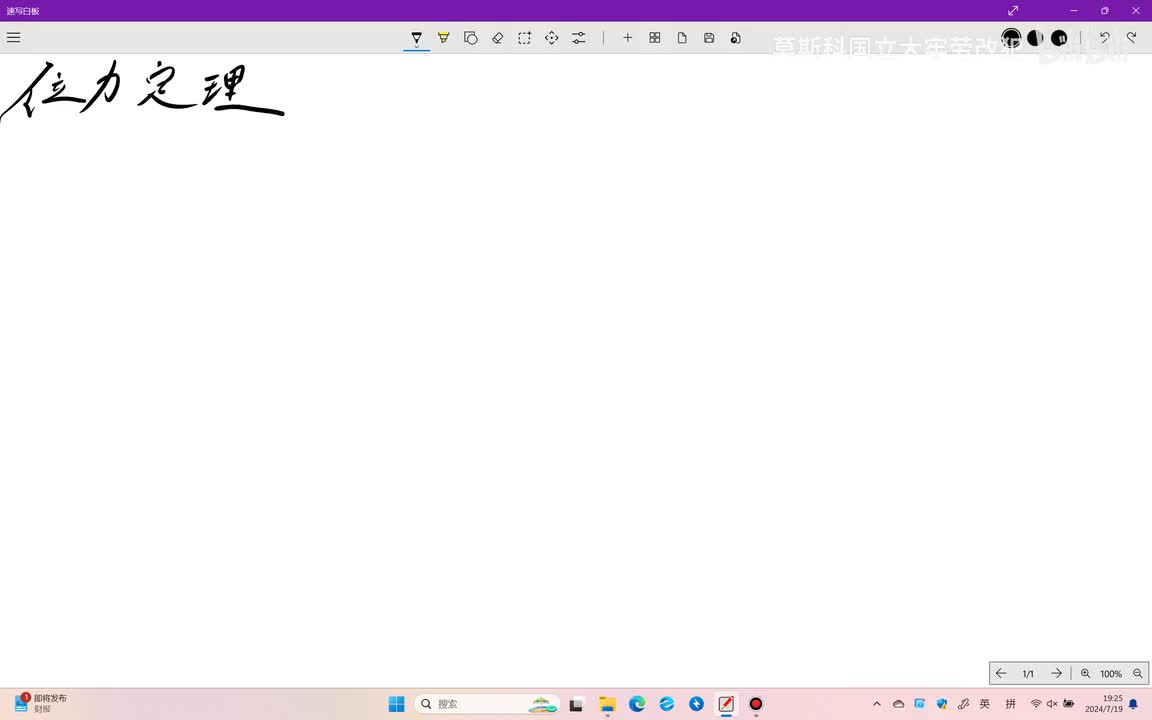The height and width of the screenshot is (720, 1152).
Task: Pick the third black circle swatch
Action: click(1059, 37)
